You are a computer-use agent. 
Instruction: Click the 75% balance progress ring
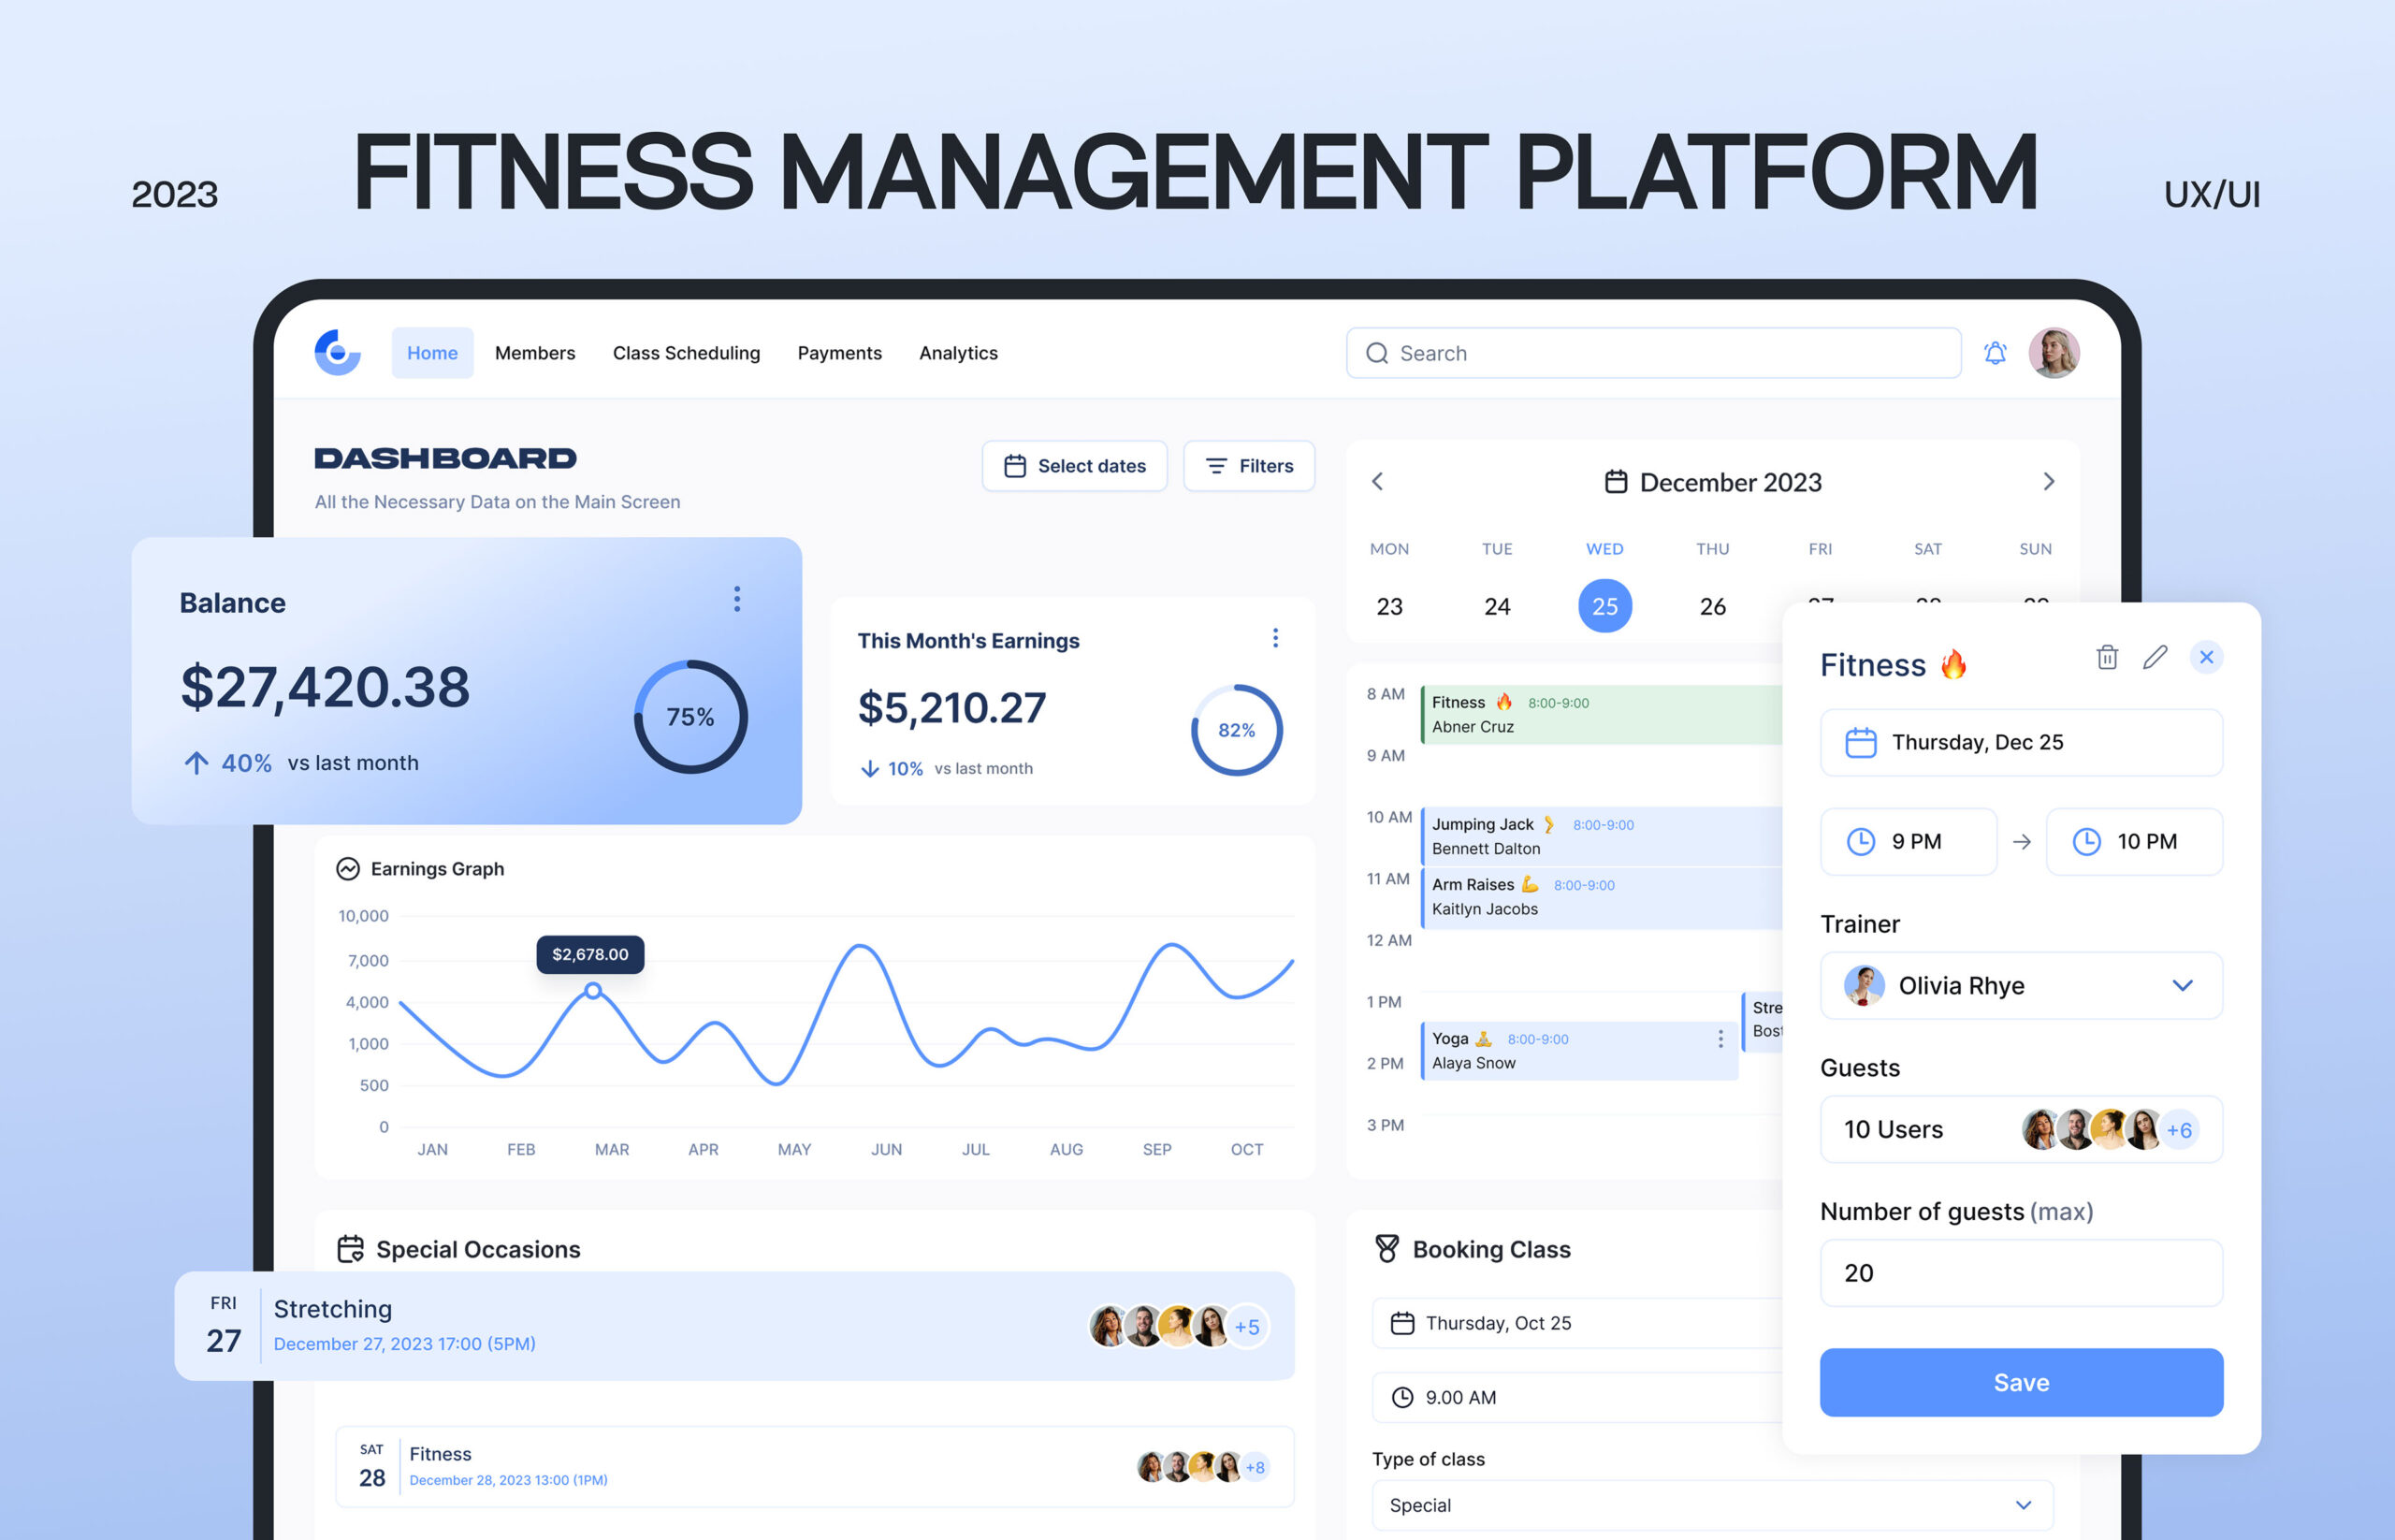(x=690, y=716)
